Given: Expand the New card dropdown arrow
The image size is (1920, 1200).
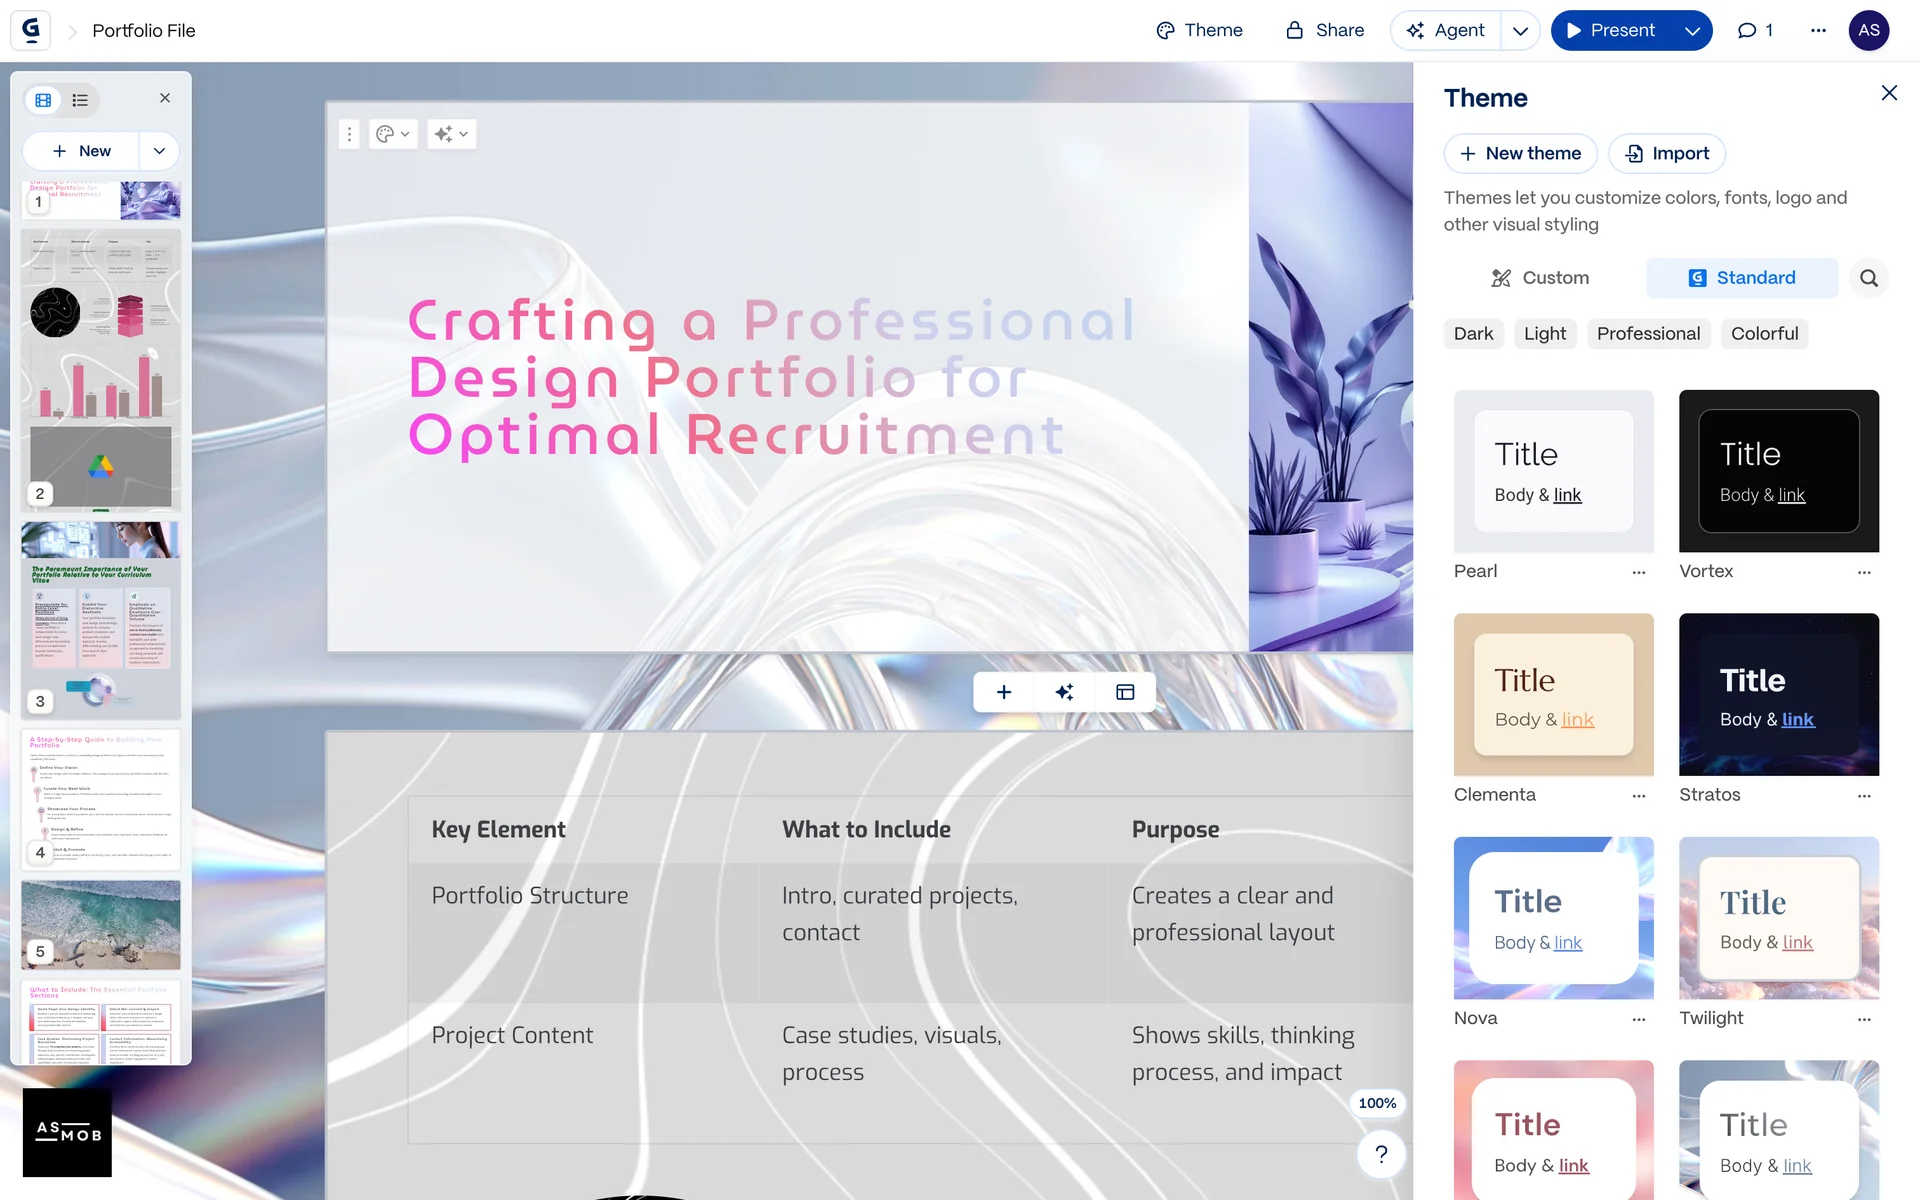Looking at the screenshot, I should (x=159, y=151).
